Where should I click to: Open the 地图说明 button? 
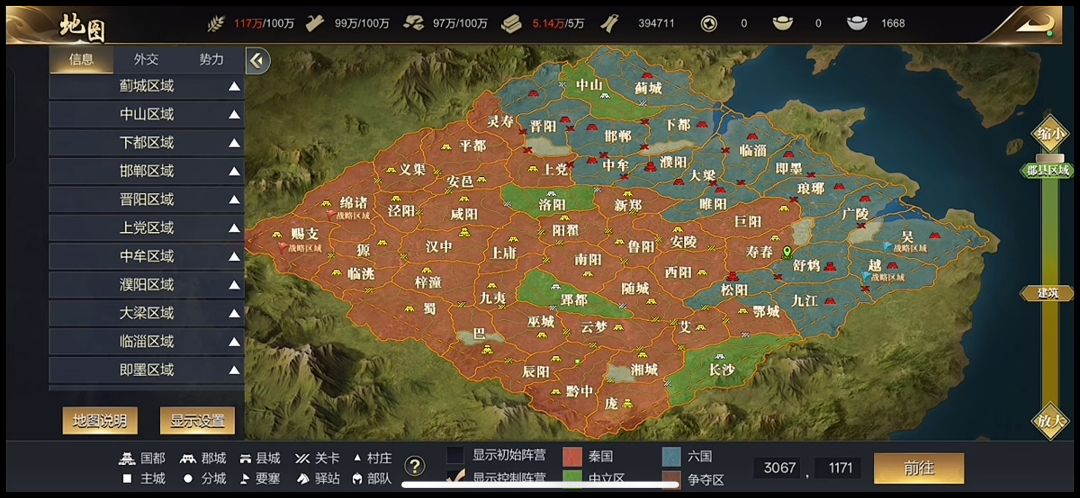[x=100, y=421]
